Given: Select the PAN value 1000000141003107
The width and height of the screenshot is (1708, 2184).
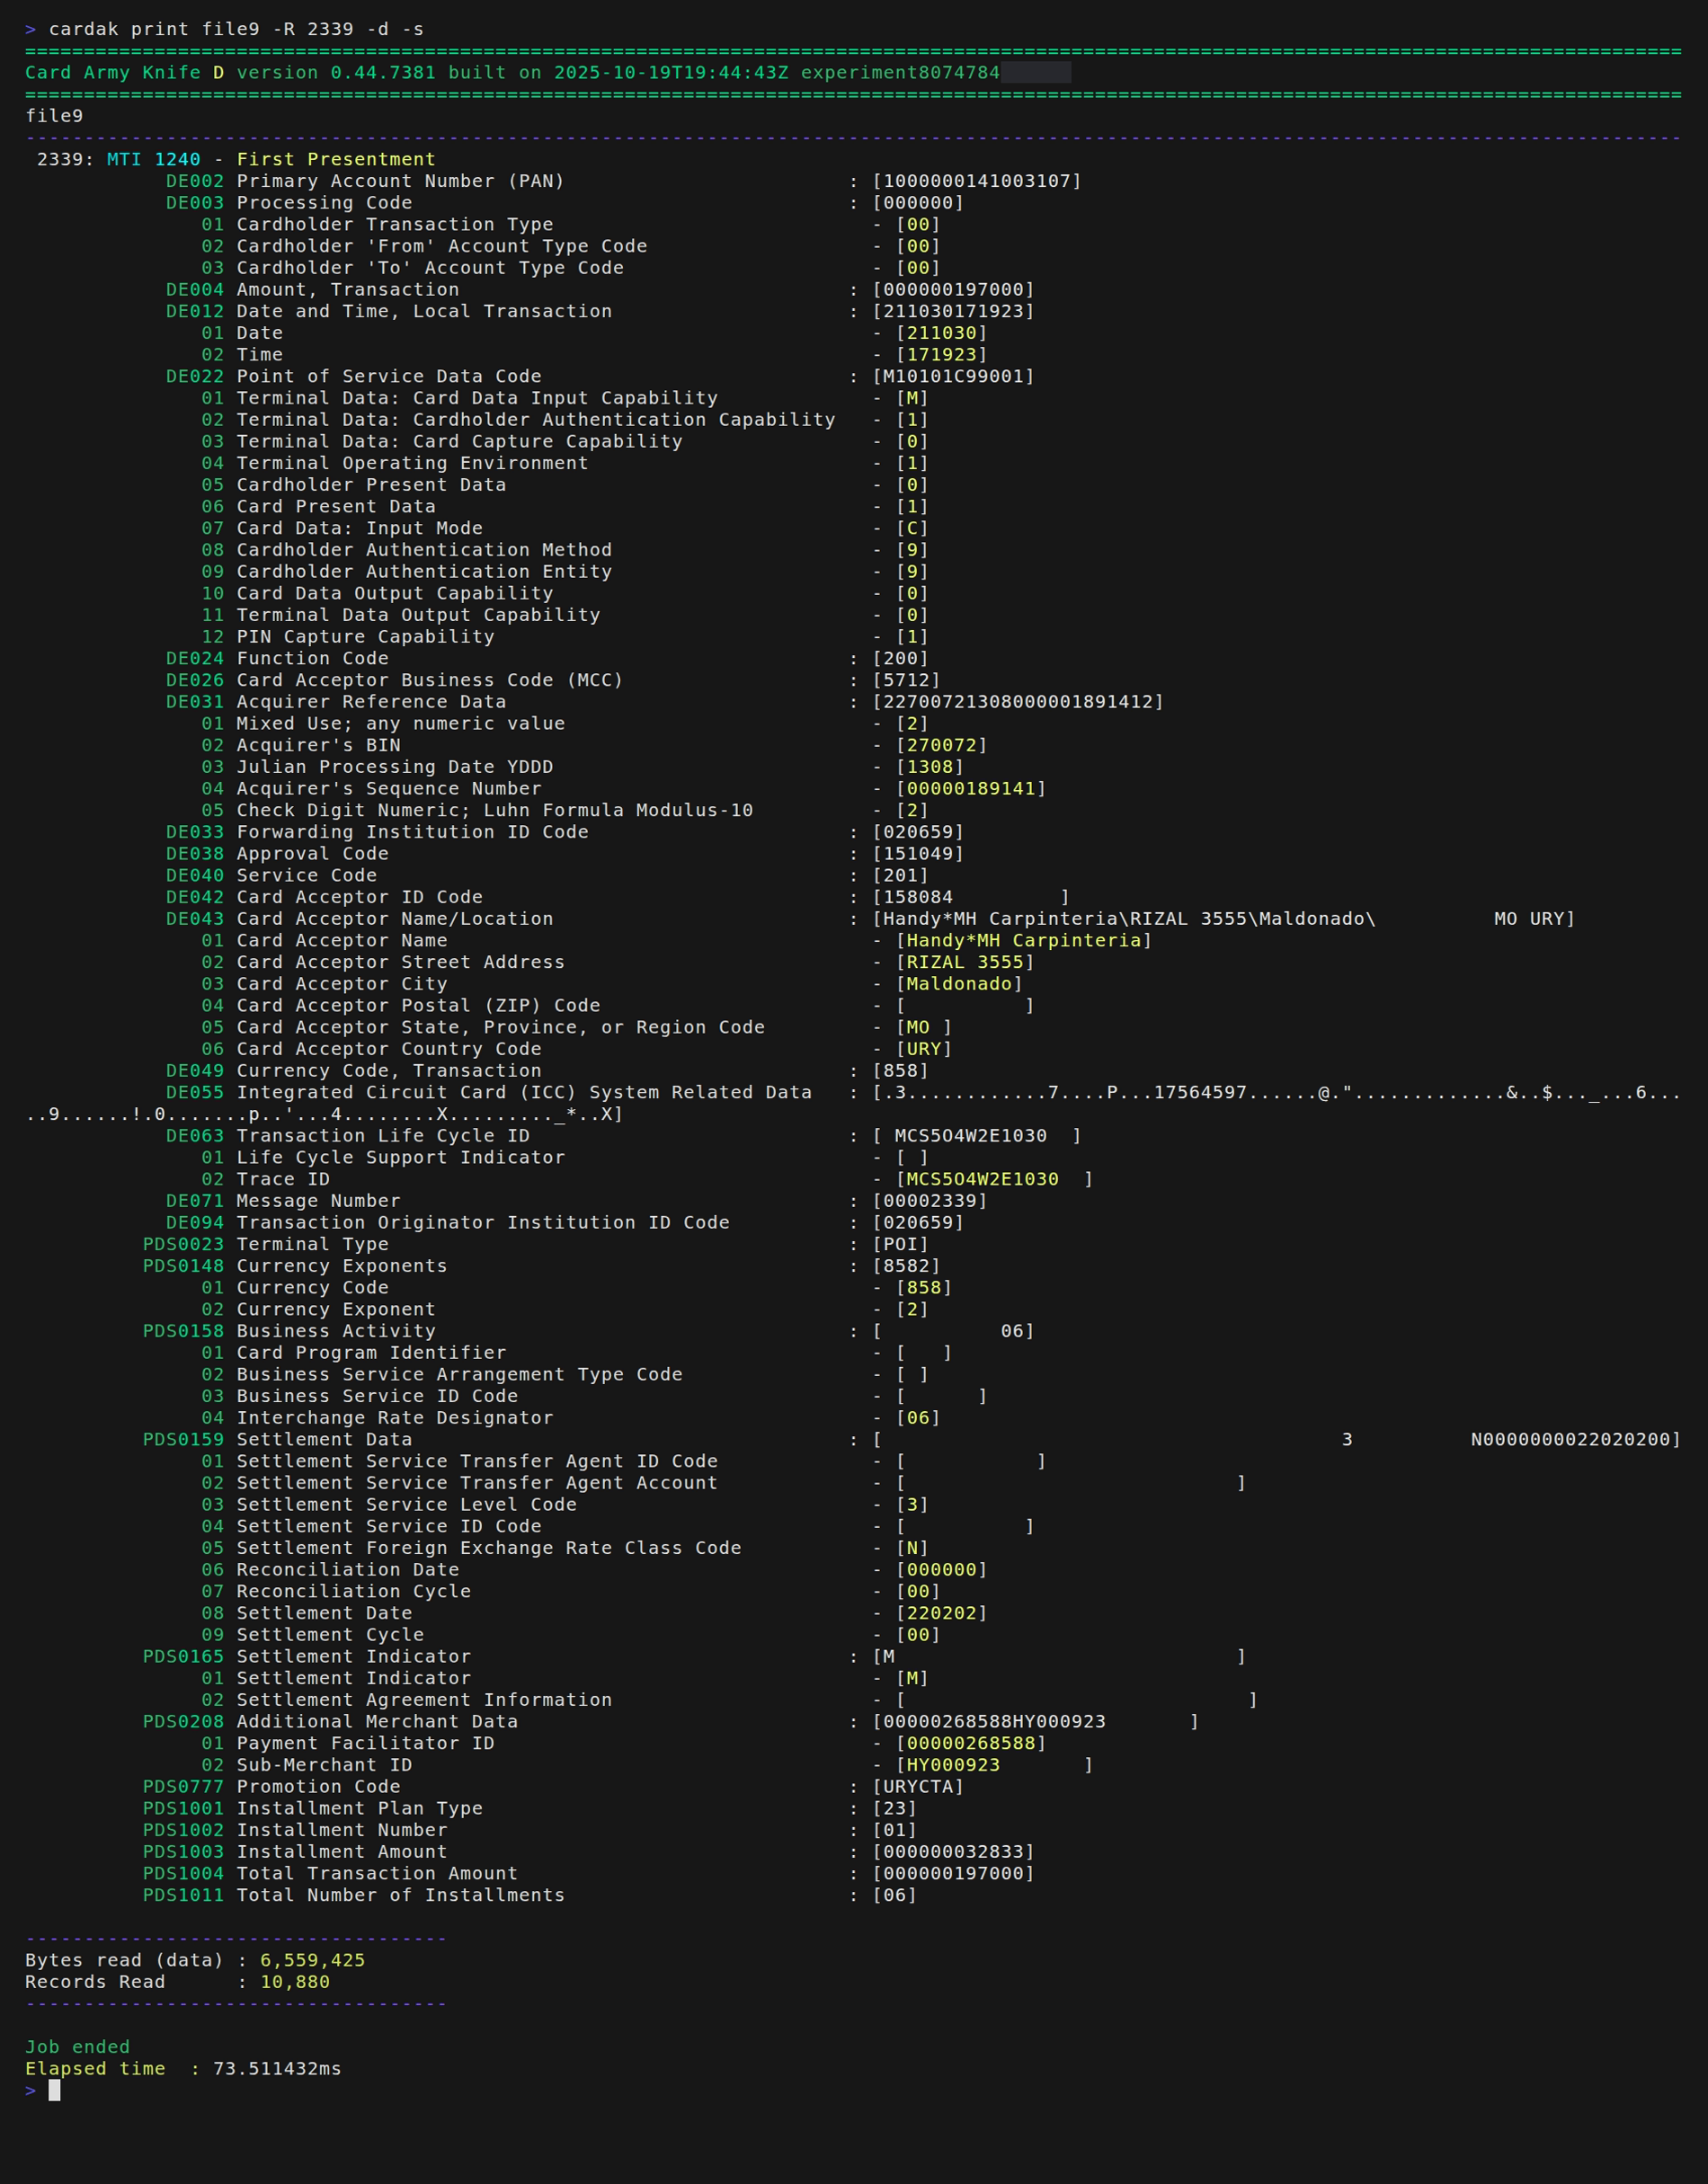Looking at the screenshot, I should coord(976,181).
